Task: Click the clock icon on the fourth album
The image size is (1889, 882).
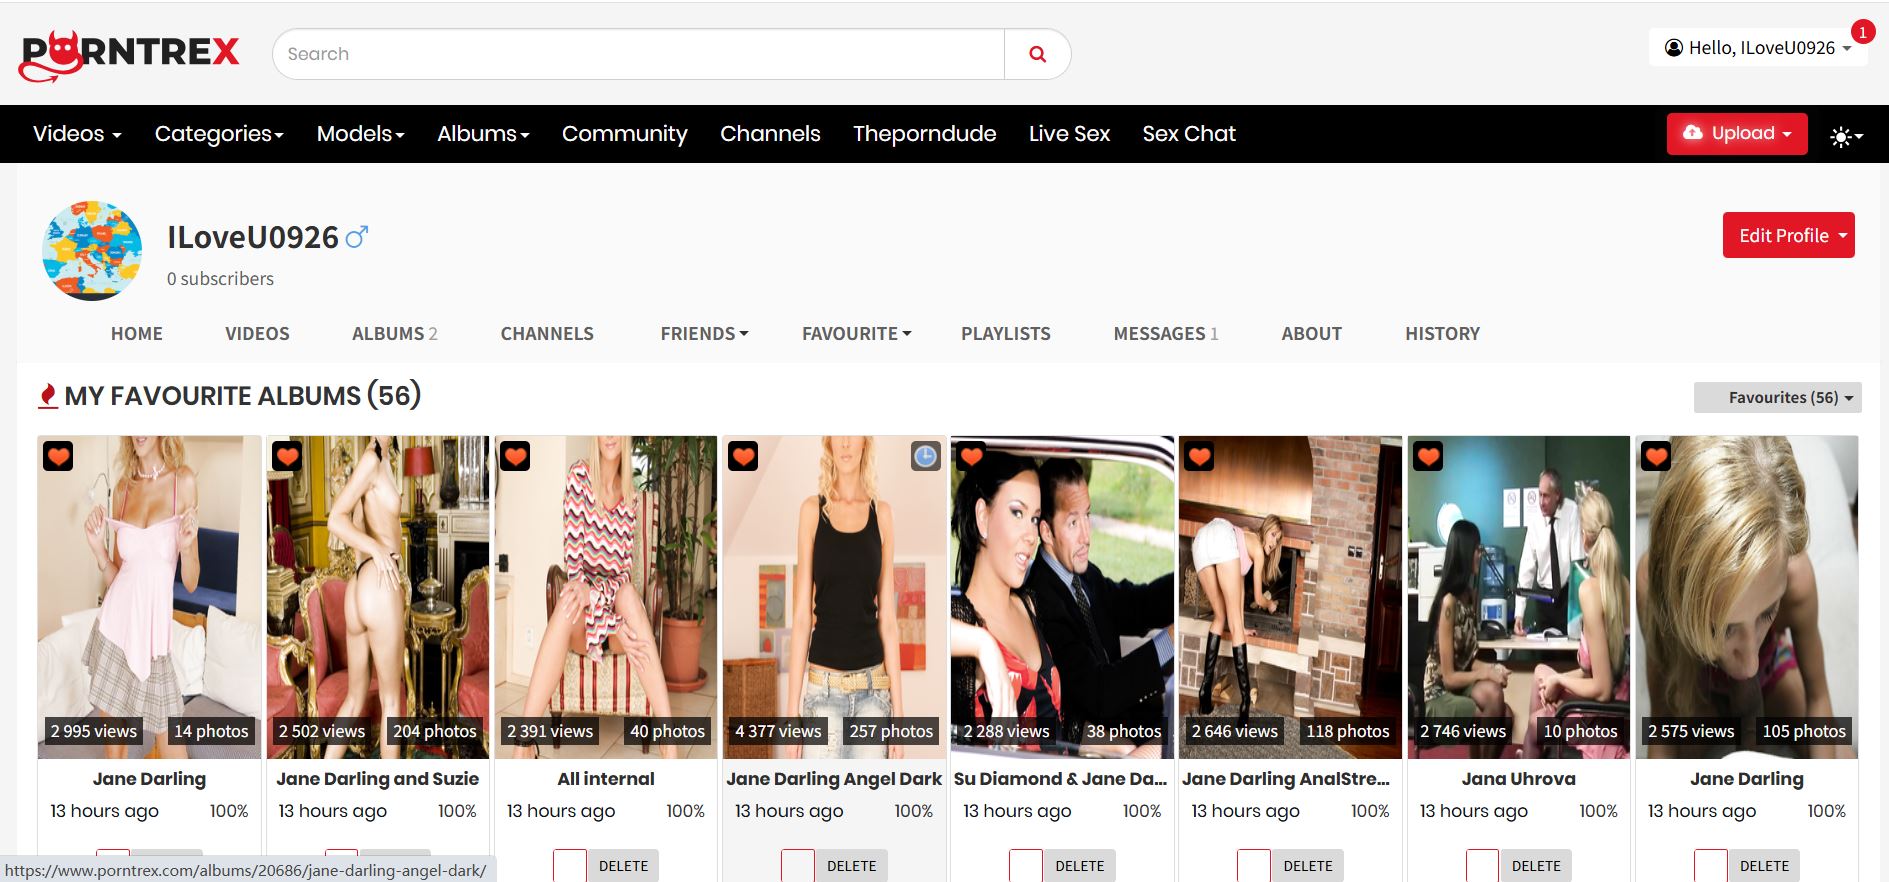Action: click(x=925, y=457)
